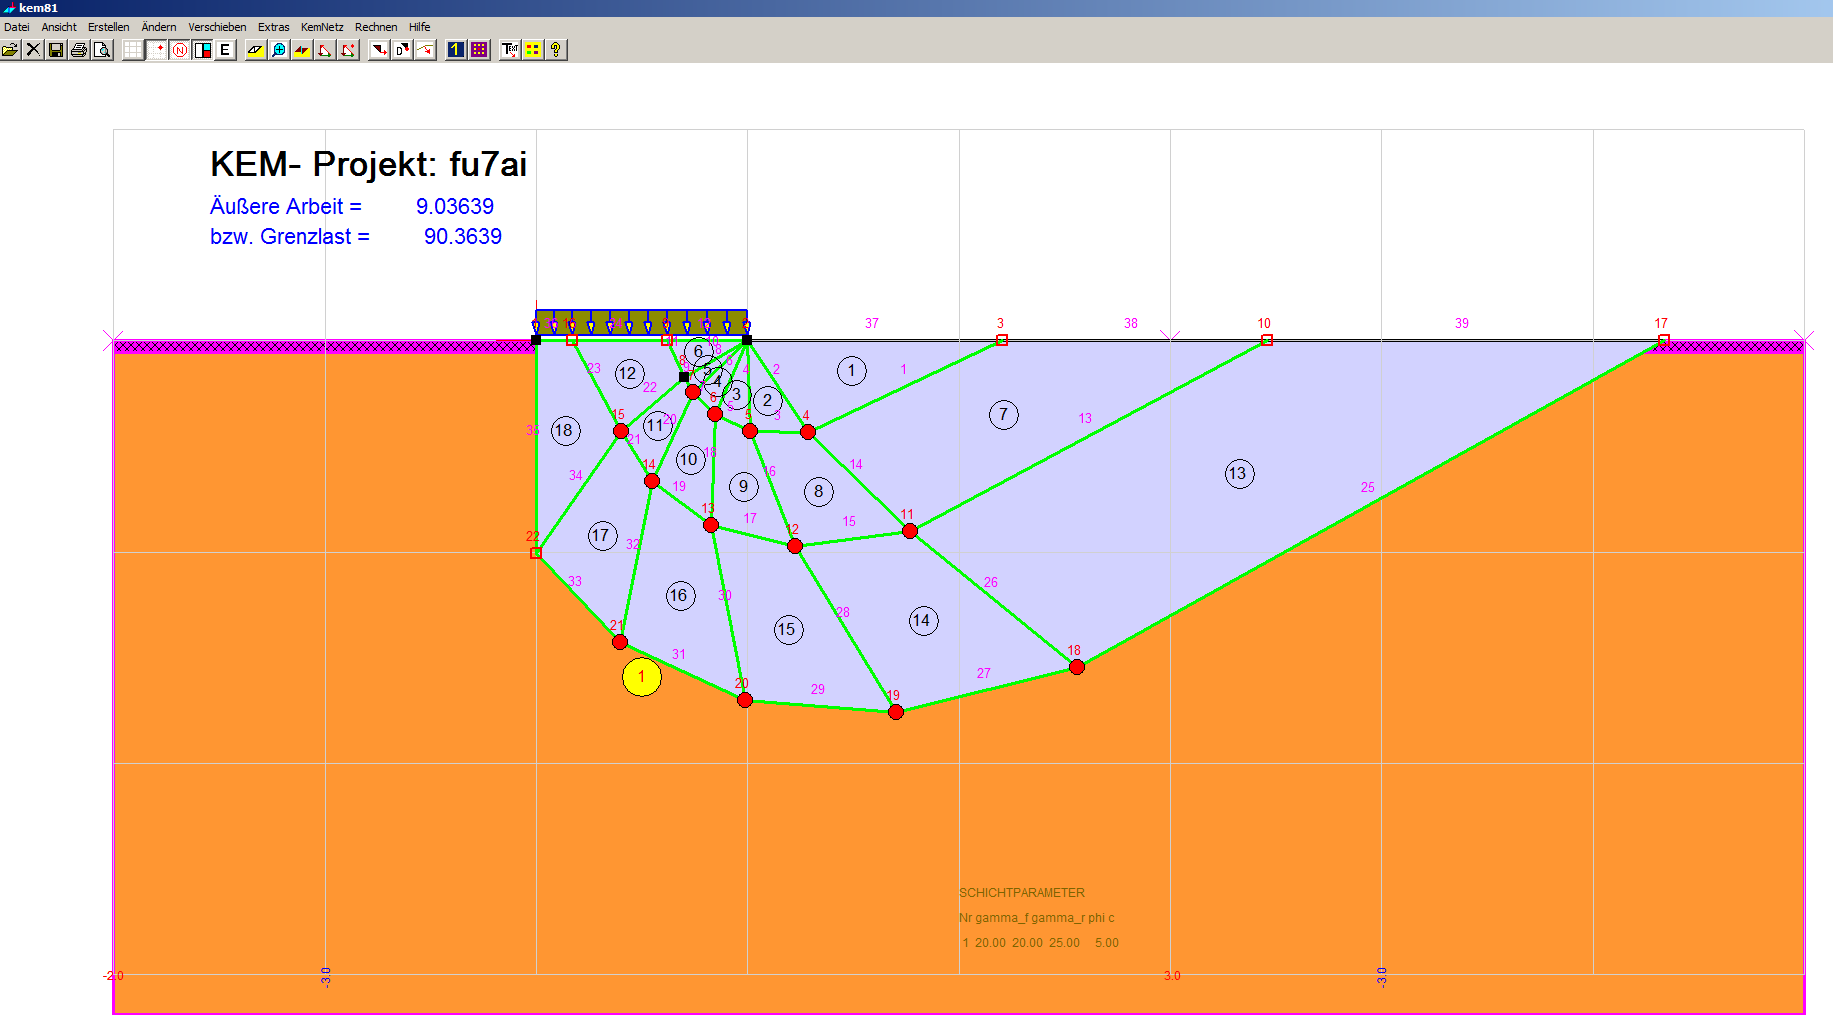Click the D with red dot icon
This screenshot has width=1833, height=1015.
(402, 49)
